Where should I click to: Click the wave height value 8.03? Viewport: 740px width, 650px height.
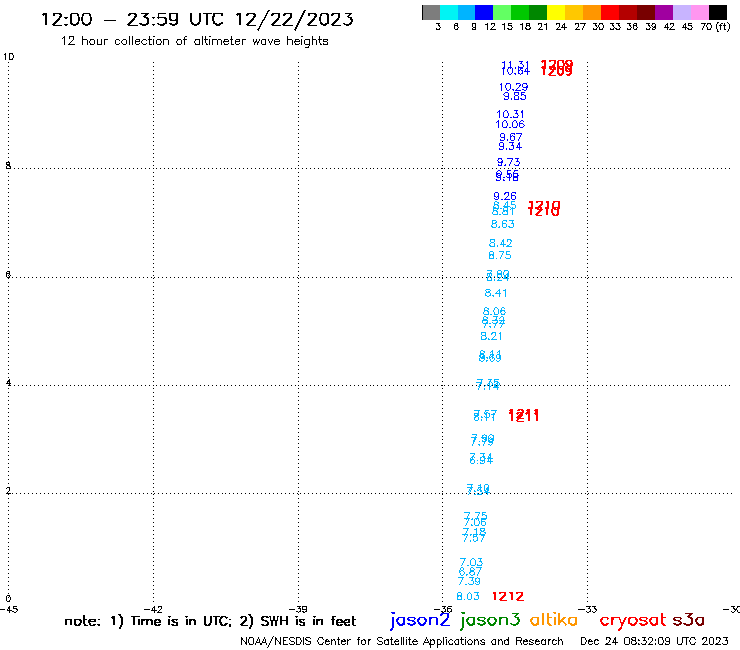468,596
